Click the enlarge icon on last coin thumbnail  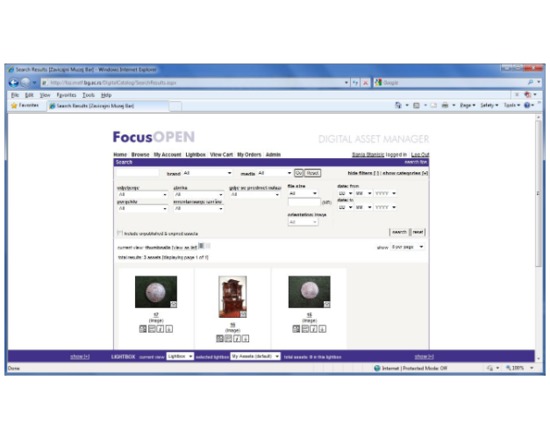tap(327, 304)
